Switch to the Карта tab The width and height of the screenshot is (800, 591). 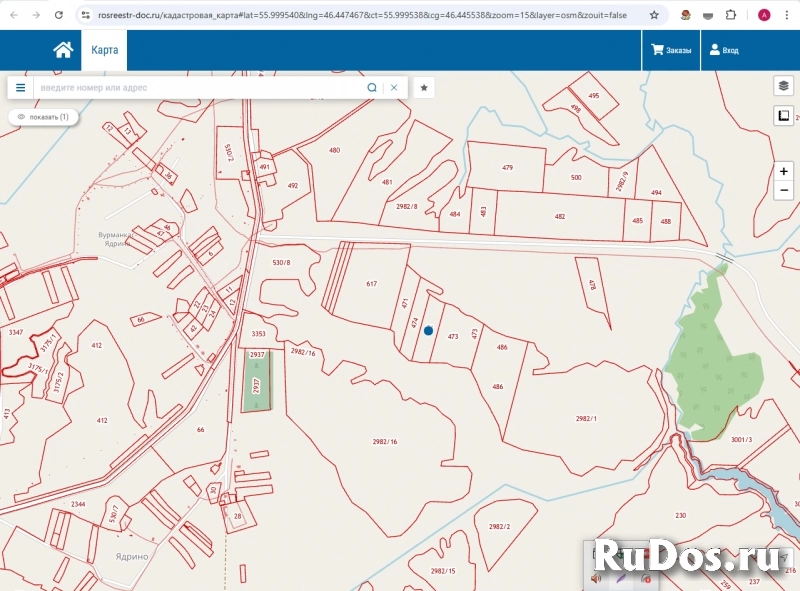(104, 50)
